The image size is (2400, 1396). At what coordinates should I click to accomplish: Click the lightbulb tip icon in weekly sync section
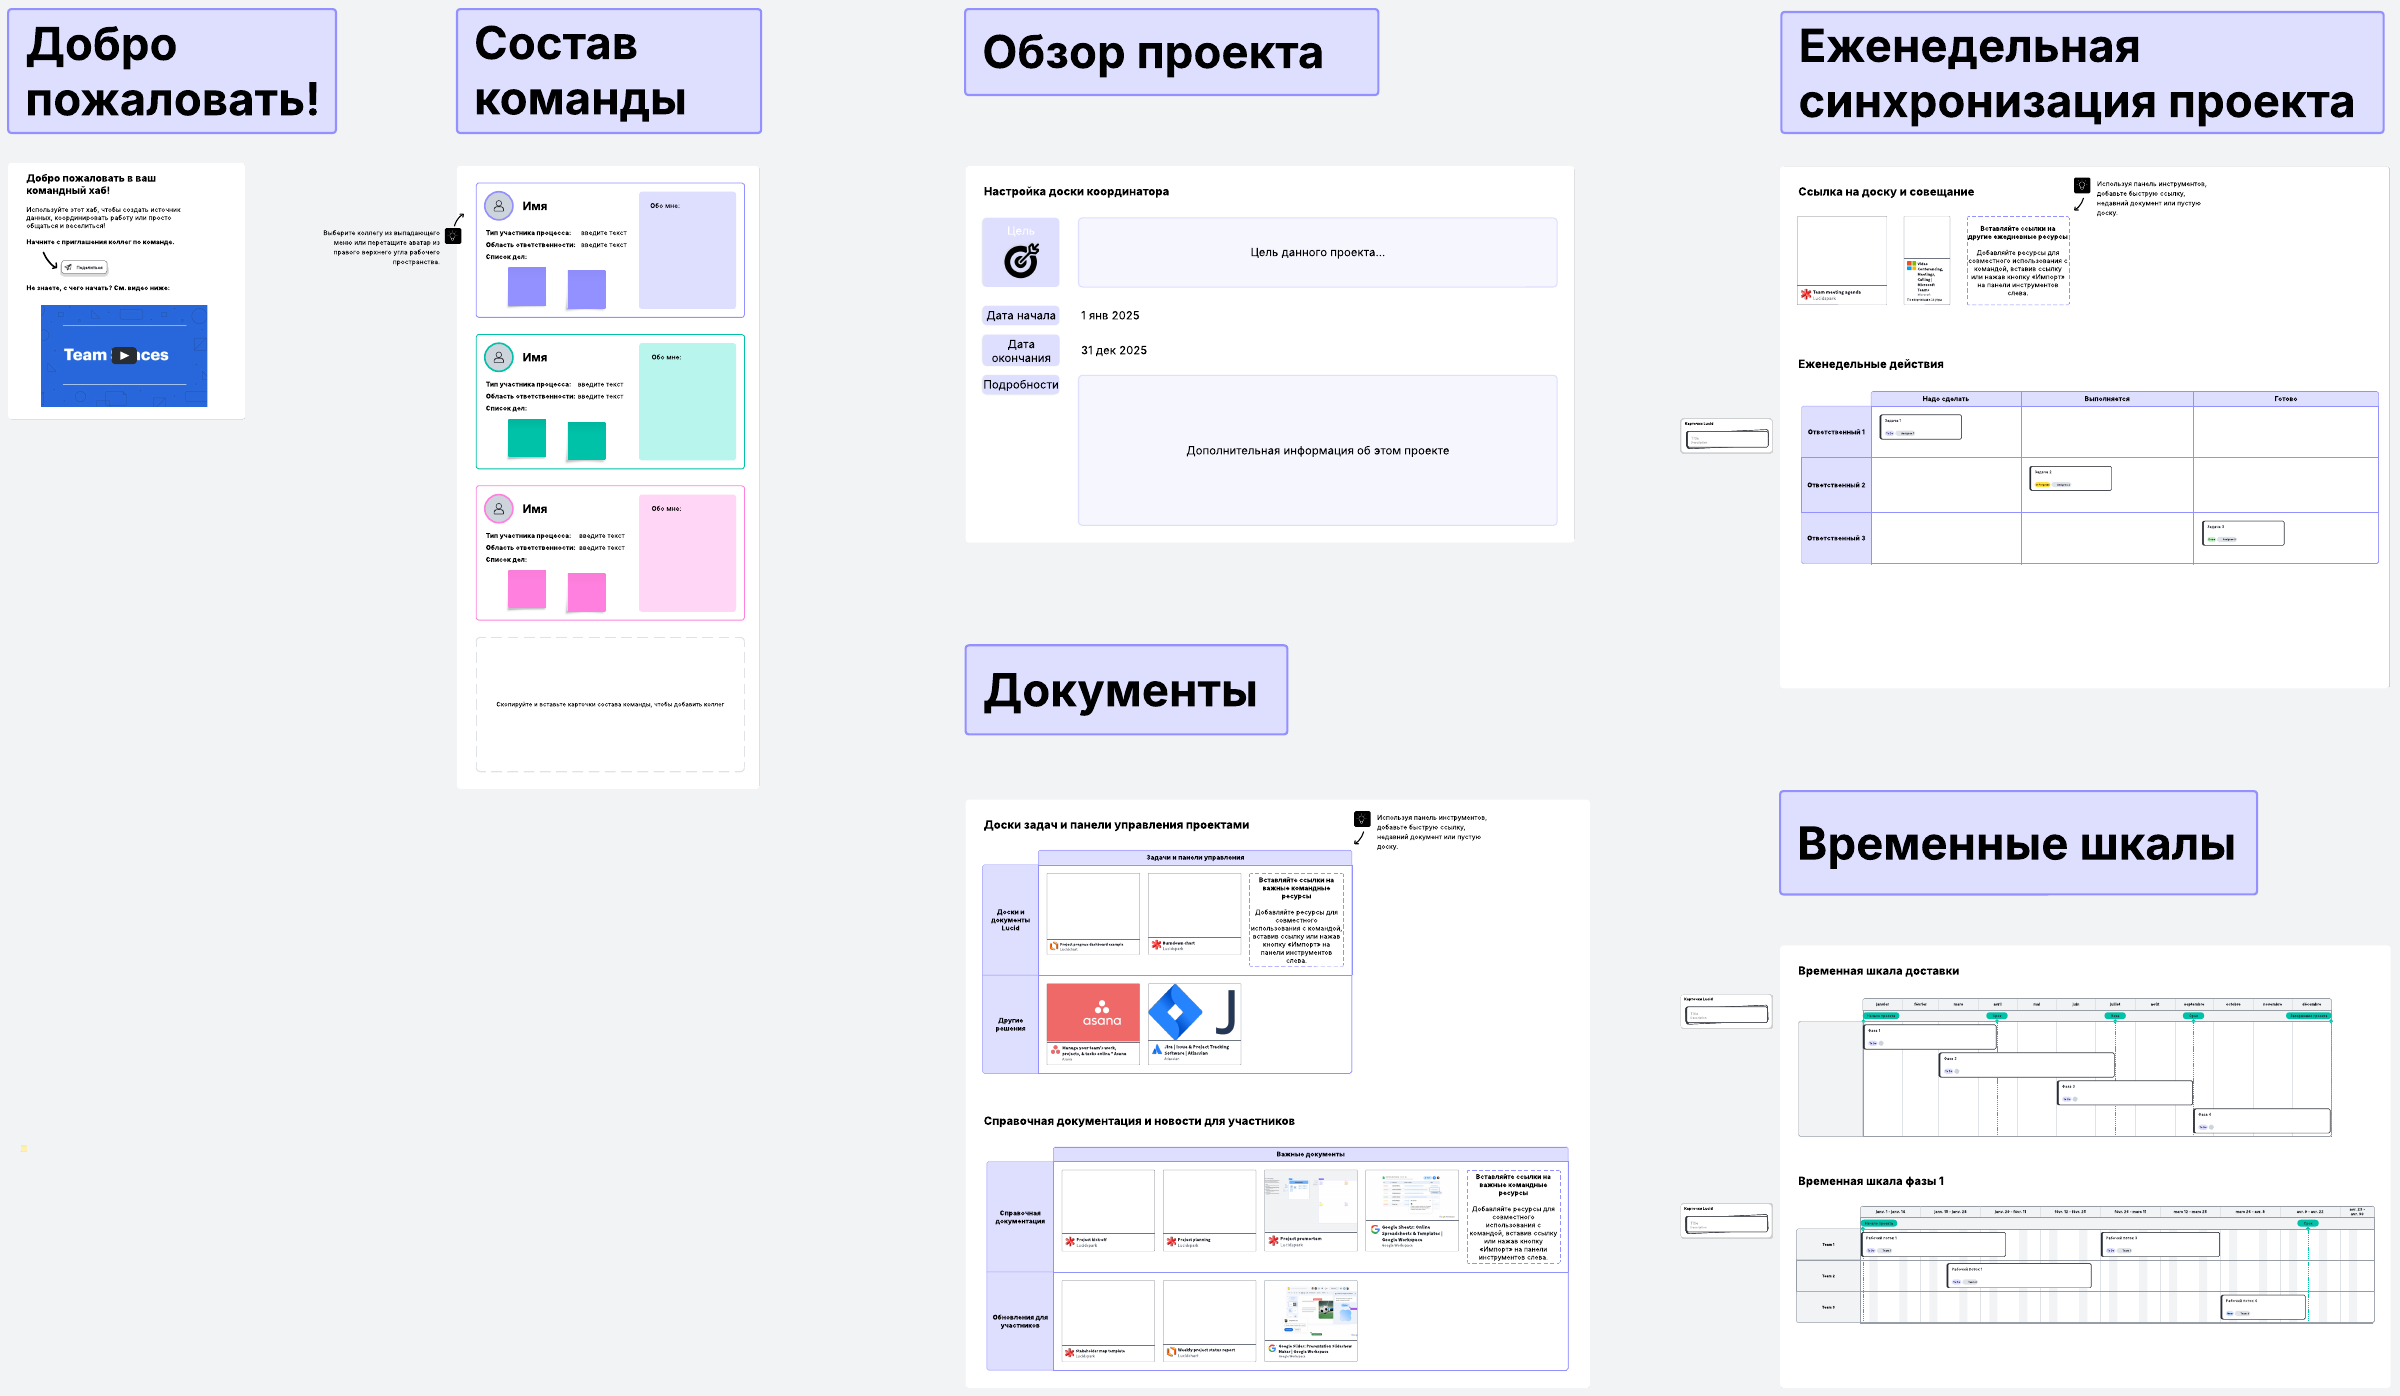point(2081,185)
